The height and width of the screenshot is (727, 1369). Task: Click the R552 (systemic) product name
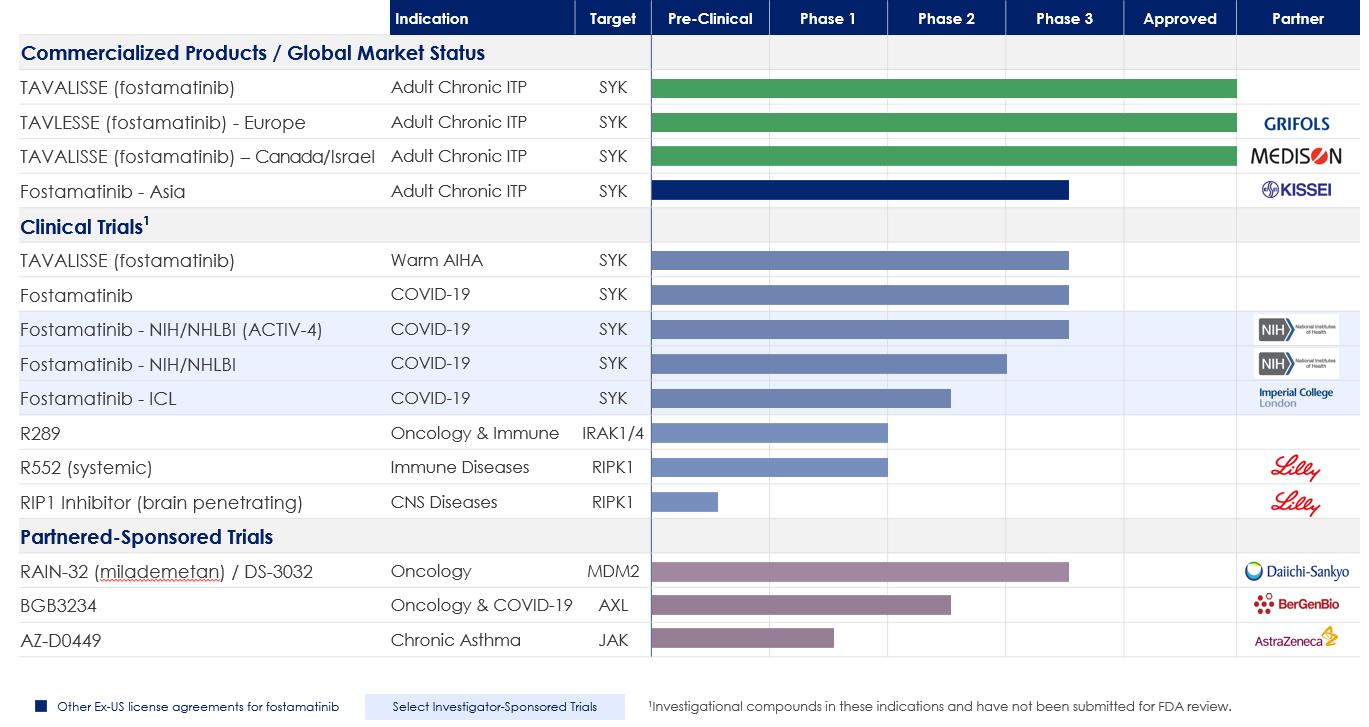[x=86, y=468]
